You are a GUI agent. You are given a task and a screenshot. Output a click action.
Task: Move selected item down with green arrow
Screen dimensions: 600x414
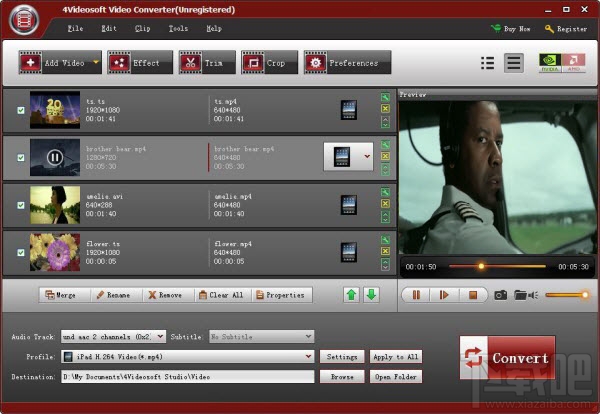[x=371, y=295]
